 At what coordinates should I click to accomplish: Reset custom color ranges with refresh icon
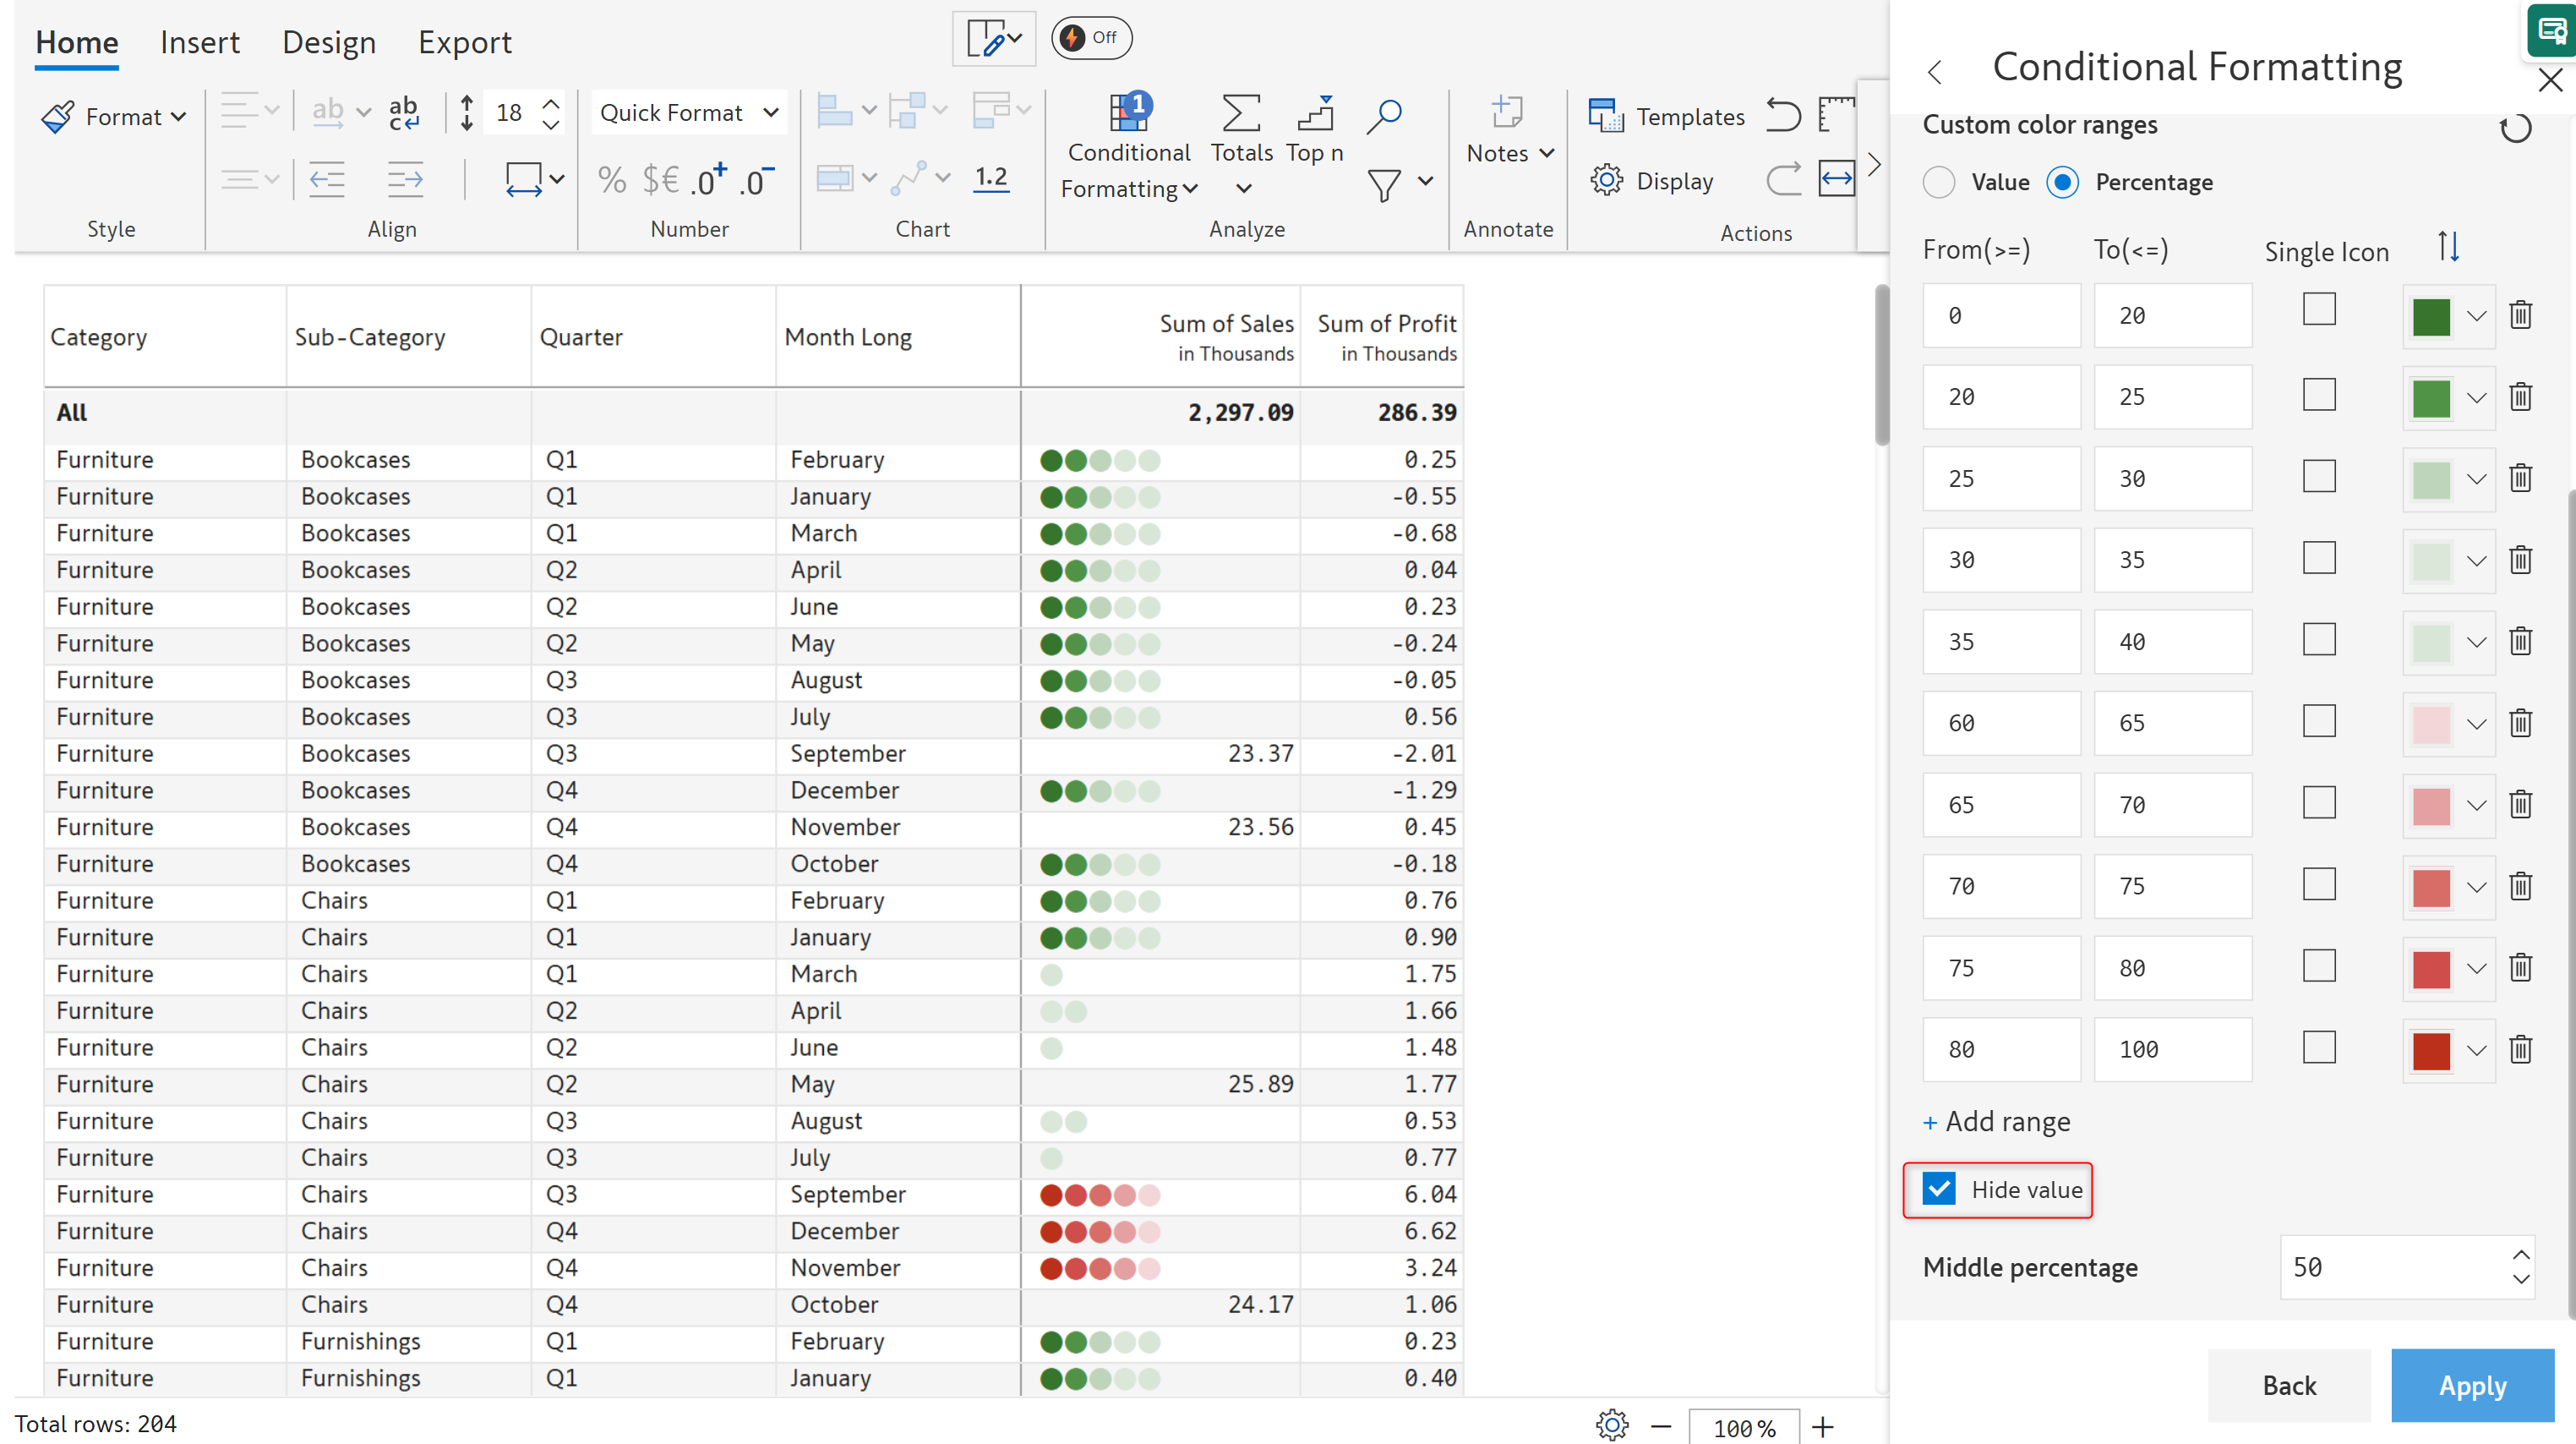2515,129
